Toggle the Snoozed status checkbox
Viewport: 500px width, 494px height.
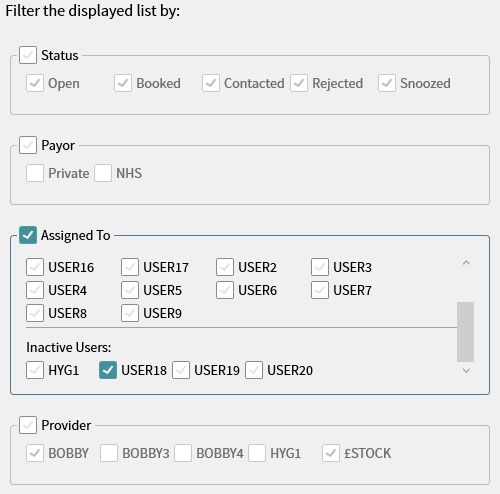(x=387, y=83)
